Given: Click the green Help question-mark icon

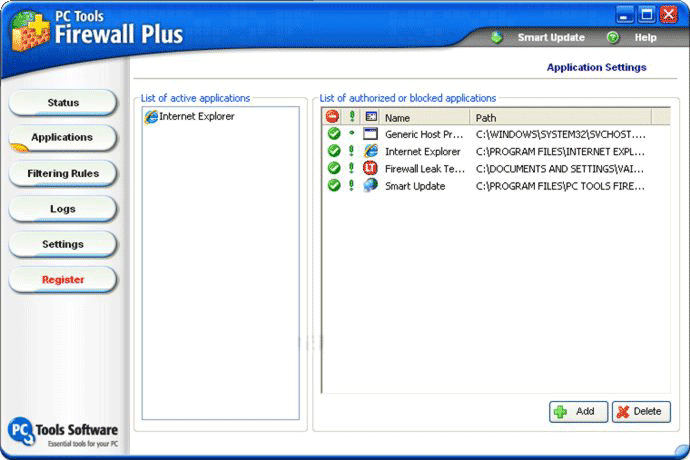Looking at the screenshot, I should [x=613, y=37].
